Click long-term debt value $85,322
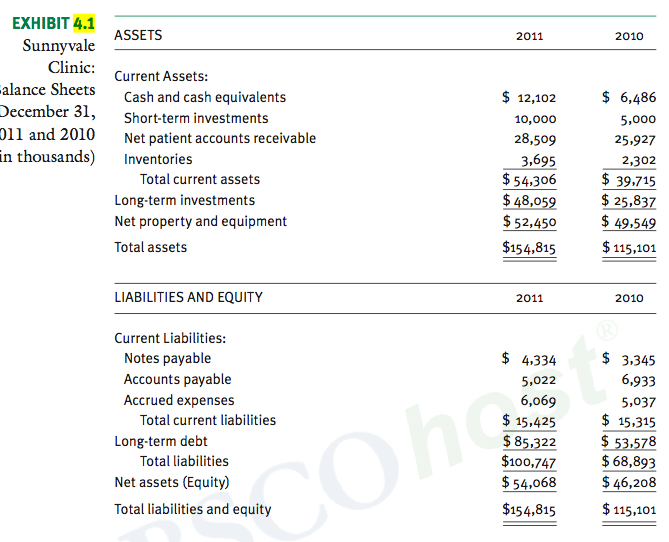This screenshot has width=669, height=542. tap(529, 441)
